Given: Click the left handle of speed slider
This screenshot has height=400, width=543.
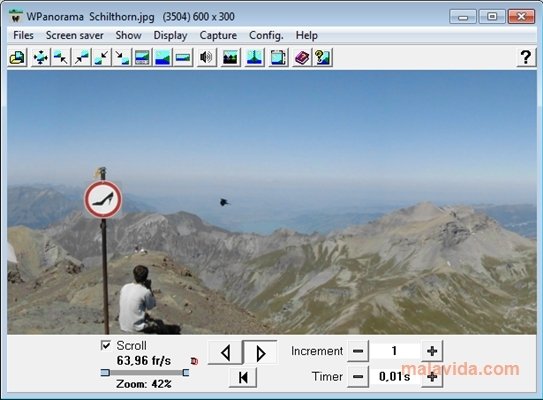Looking at the screenshot, I should (x=105, y=373).
